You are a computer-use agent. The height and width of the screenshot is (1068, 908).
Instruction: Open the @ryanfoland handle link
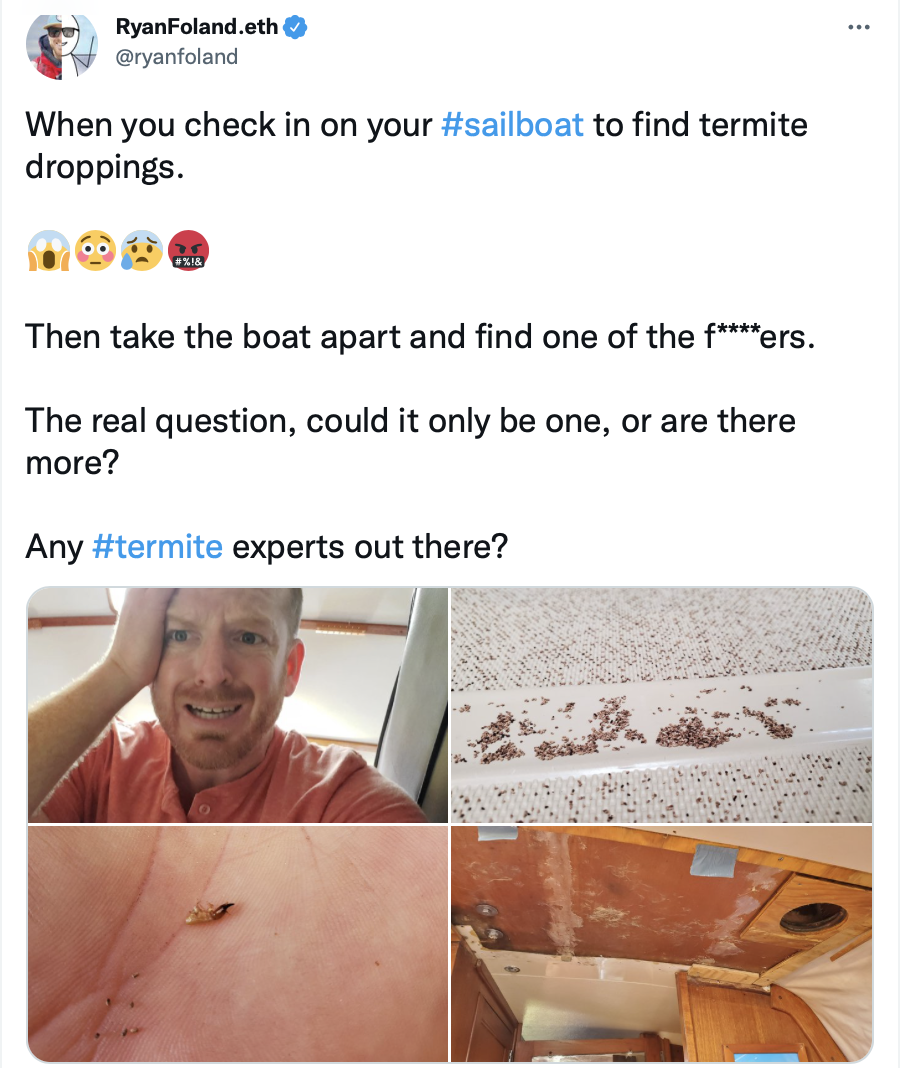[x=176, y=57]
